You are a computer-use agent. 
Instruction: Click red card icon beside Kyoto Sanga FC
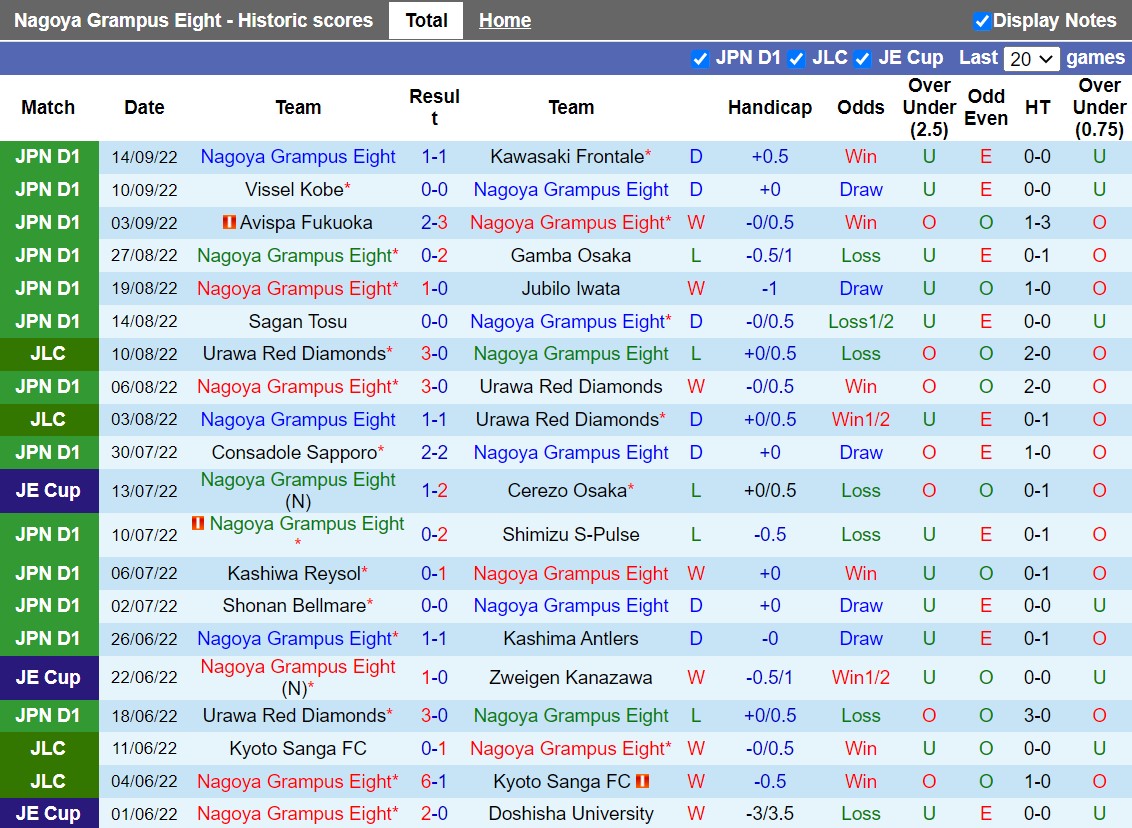click(643, 781)
